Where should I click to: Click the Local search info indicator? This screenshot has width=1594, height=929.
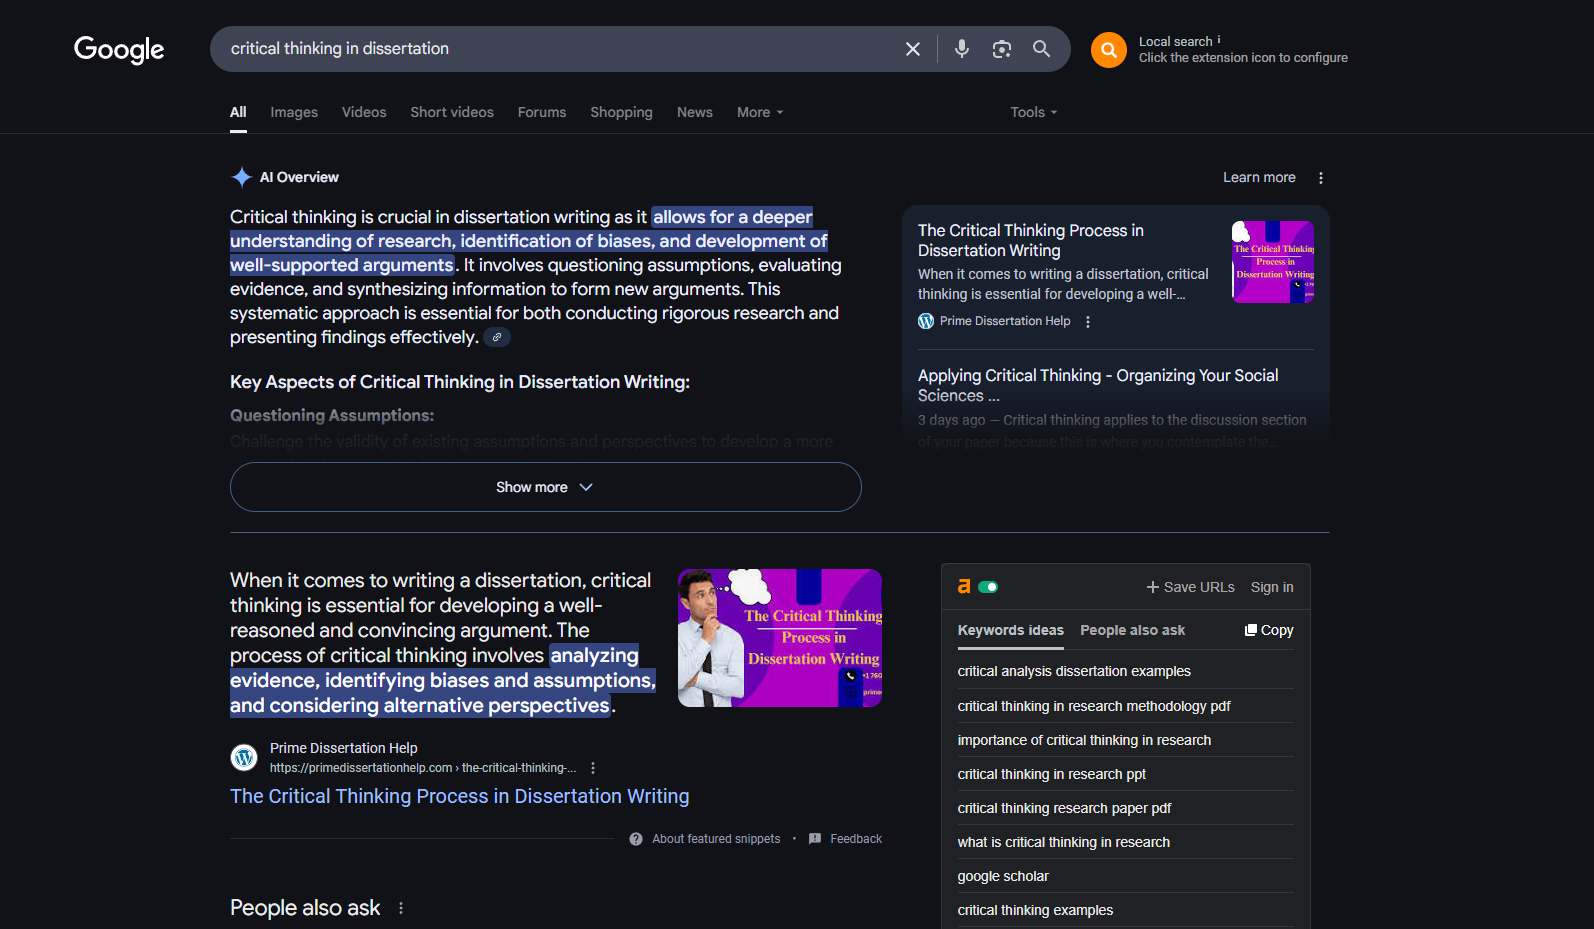click(x=1219, y=40)
